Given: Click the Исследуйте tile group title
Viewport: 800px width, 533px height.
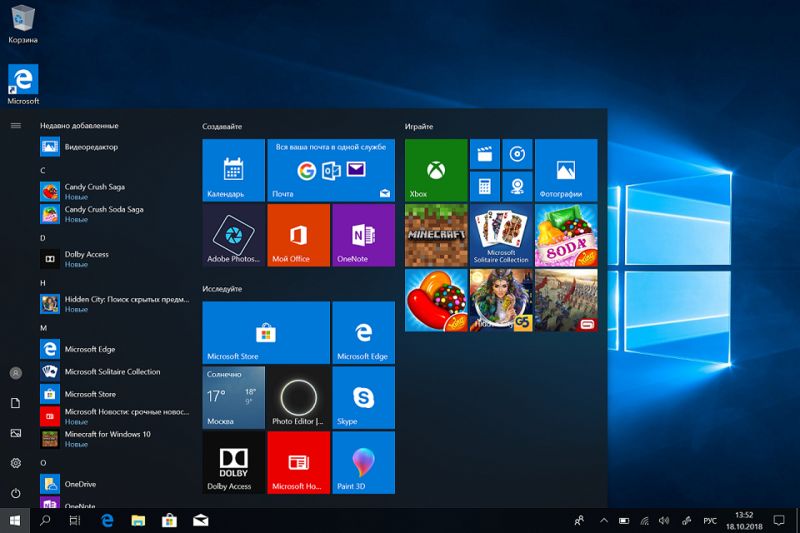Looking at the screenshot, I should [x=222, y=289].
